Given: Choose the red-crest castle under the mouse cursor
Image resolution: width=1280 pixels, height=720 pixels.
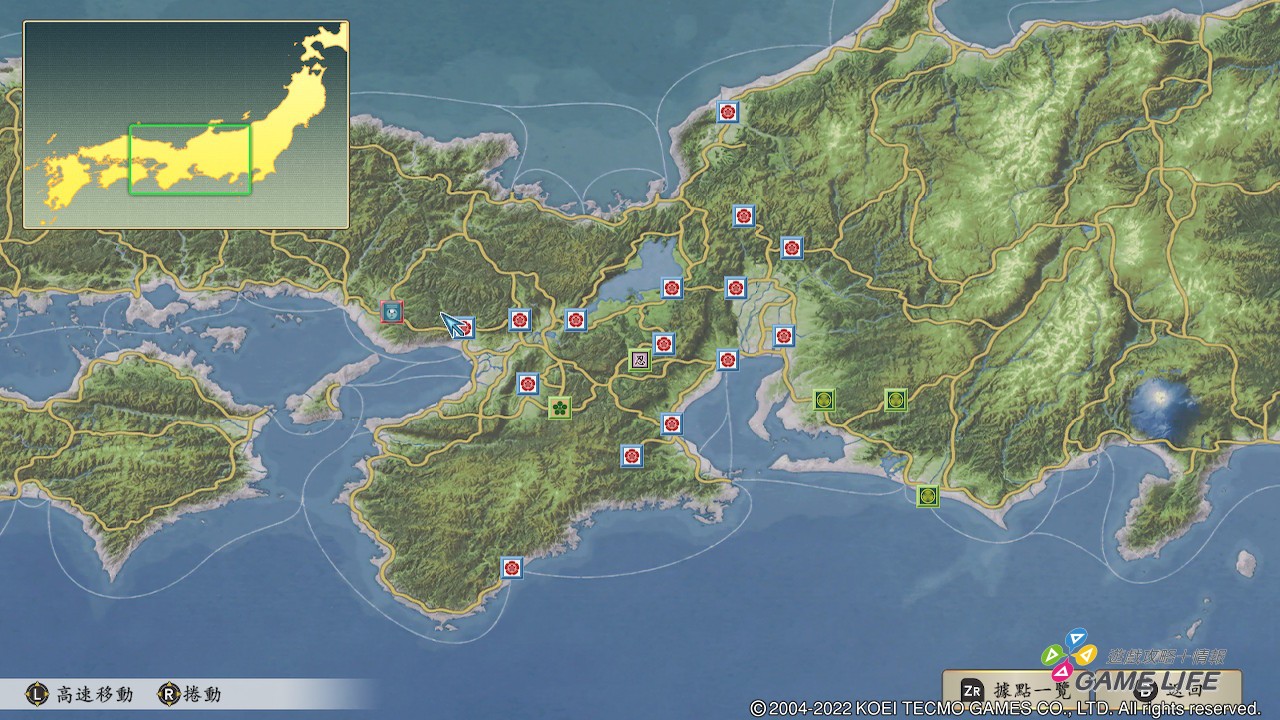Looking at the screenshot, I should click(x=464, y=327).
